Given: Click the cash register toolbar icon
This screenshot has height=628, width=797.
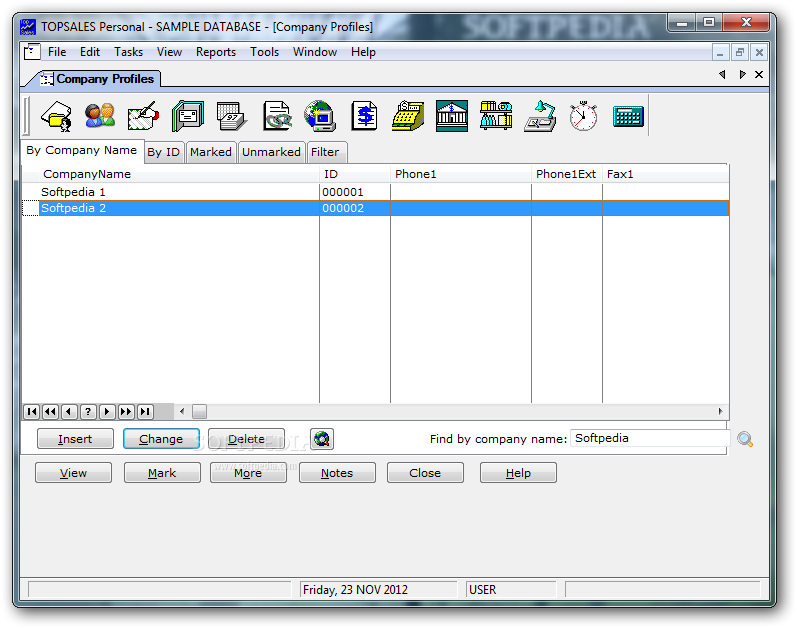Looking at the screenshot, I should 408,116.
